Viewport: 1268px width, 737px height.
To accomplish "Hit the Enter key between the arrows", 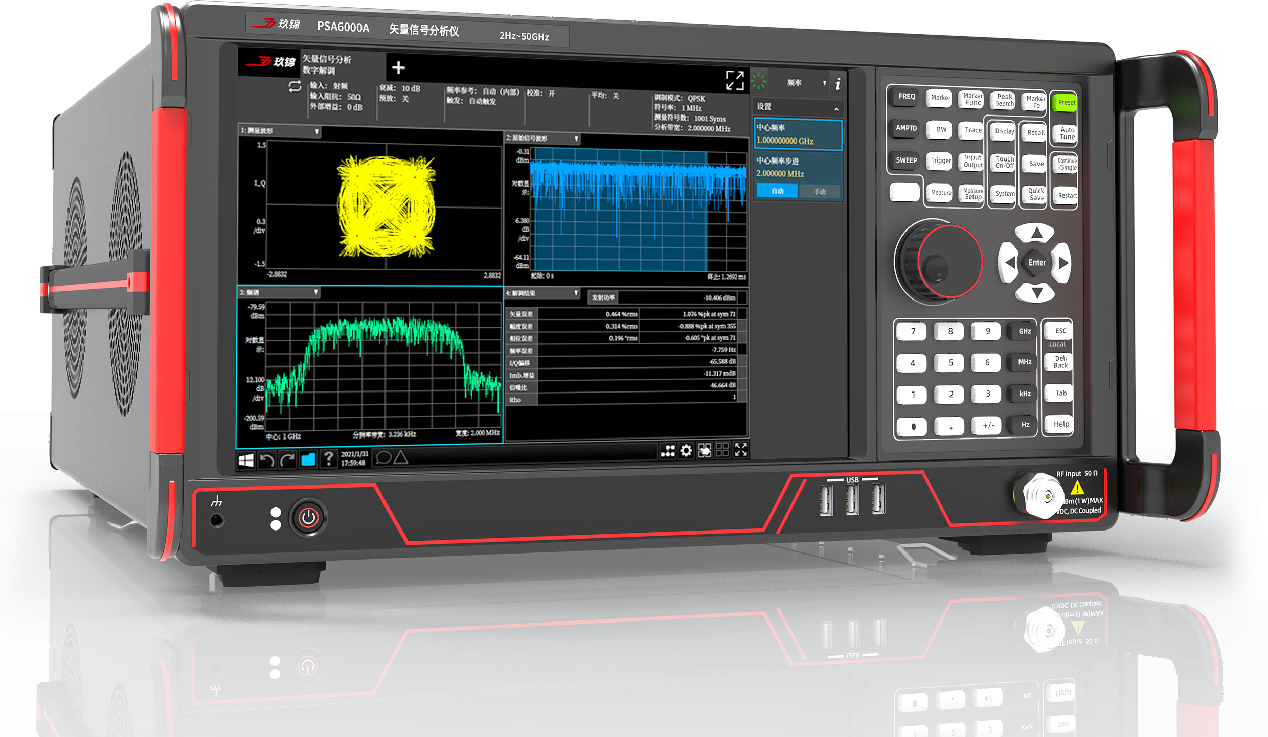I will (x=1037, y=263).
